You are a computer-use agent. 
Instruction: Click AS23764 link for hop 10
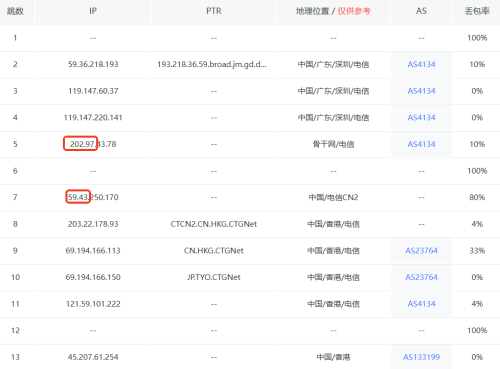pos(421,277)
